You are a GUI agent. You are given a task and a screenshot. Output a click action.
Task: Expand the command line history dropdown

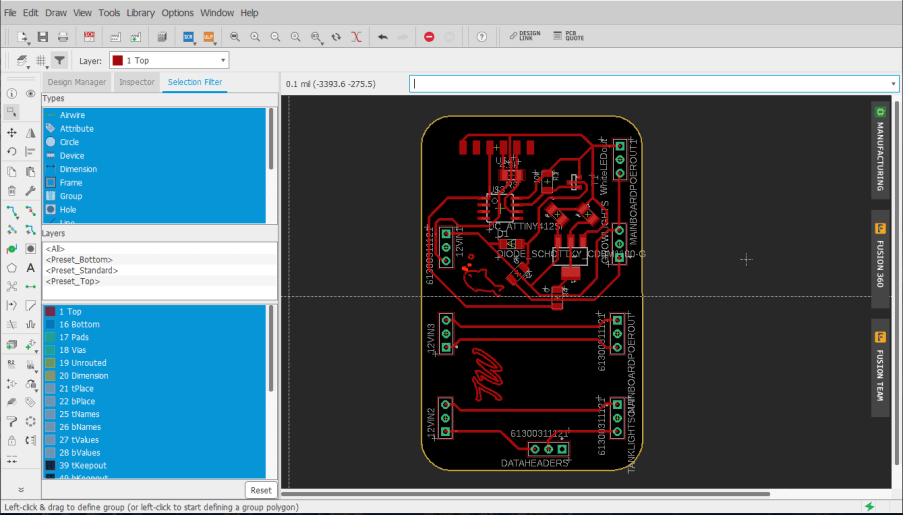tap(893, 84)
